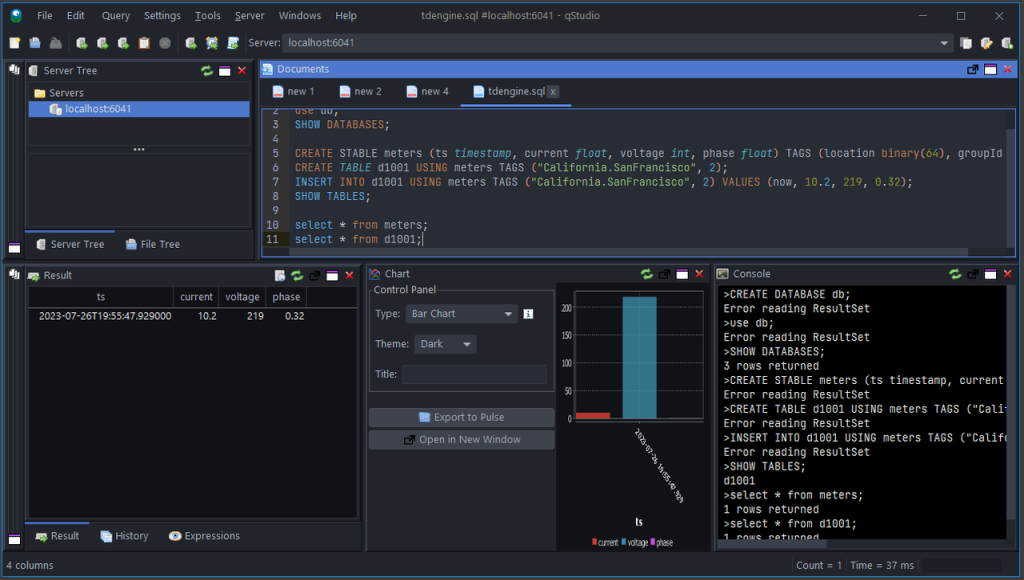Refresh the Chart panel

(647, 274)
